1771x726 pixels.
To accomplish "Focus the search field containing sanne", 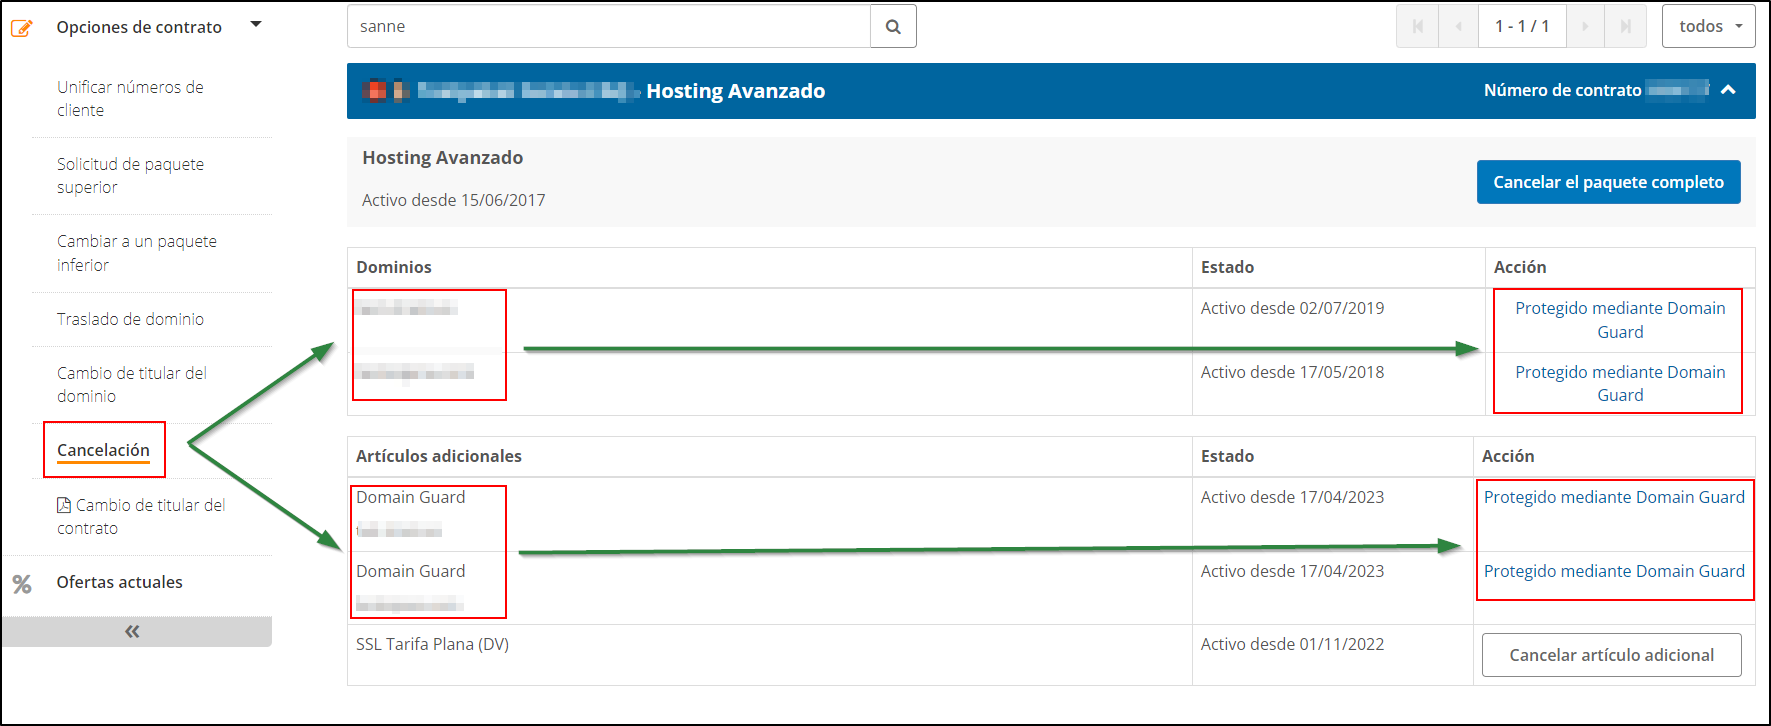I will tap(608, 27).
